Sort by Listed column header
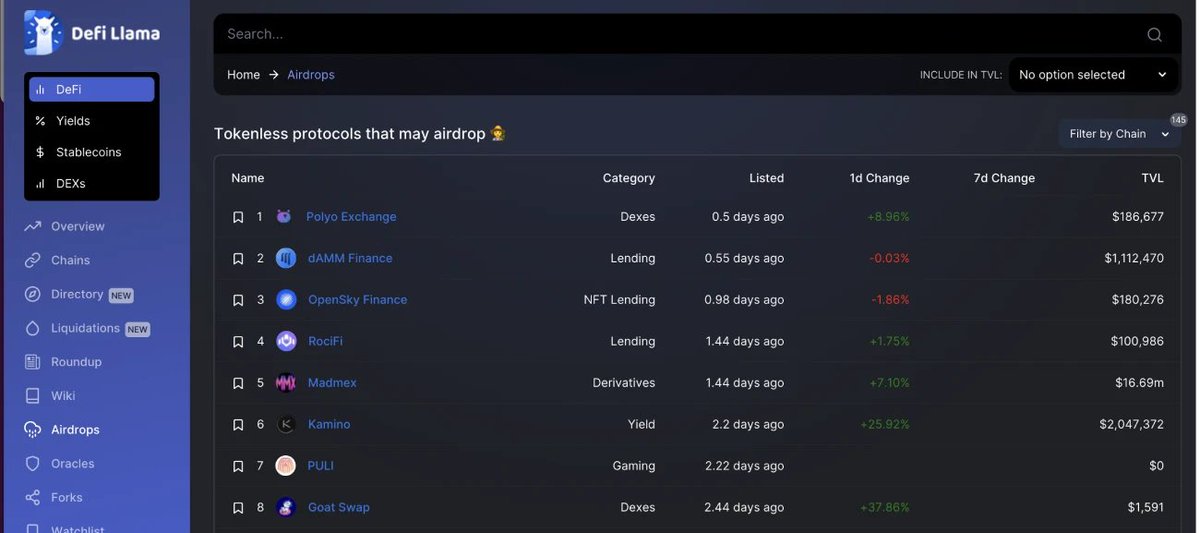Image resolution: width=1200 pixels, height=533 pixels. [767, 178]
